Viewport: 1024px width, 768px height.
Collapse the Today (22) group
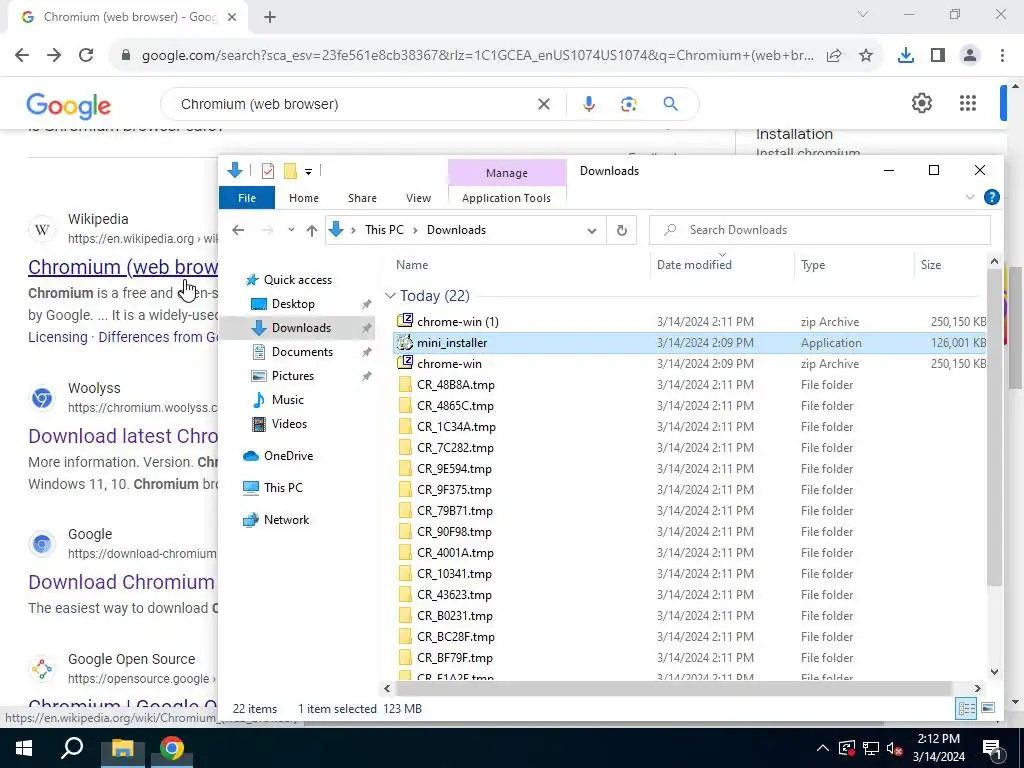point(390,296)
